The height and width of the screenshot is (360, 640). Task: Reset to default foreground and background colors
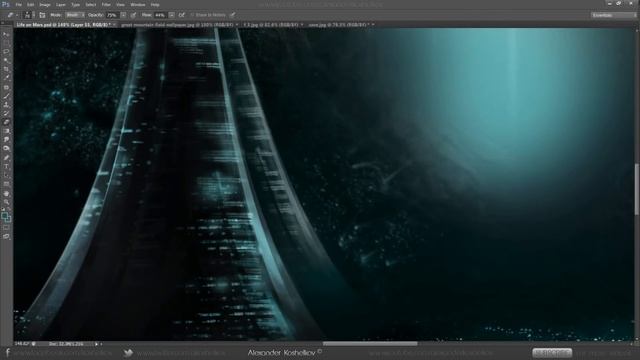(x=3, y=209)
